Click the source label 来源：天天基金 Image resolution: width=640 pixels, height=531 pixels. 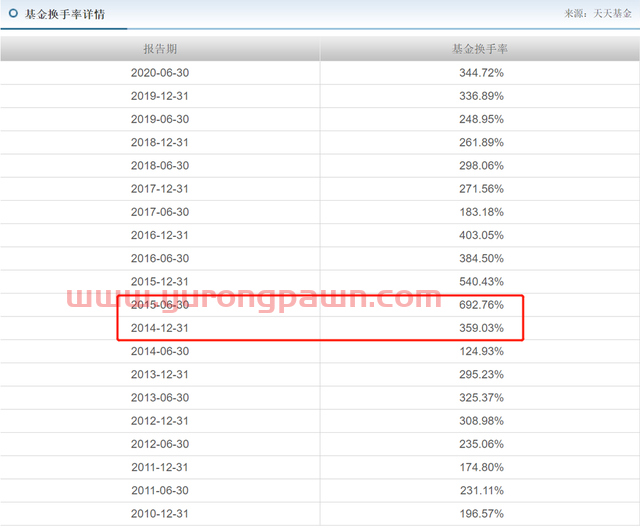coord(598,13)
